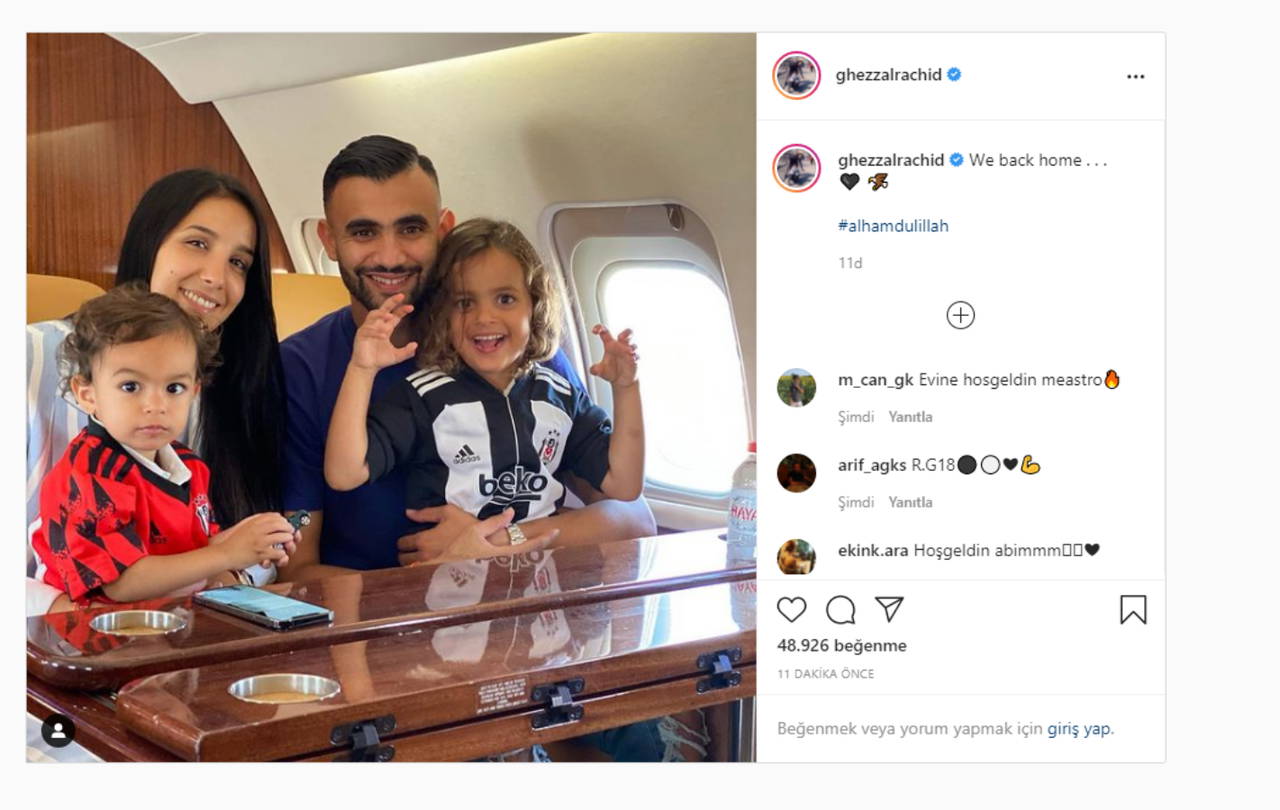View the 48.926 beğenme likes list
1280x810 pixels.
click(841, 646)
